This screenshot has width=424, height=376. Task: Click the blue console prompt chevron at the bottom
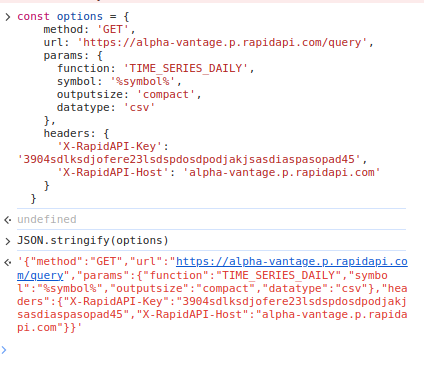4,350
